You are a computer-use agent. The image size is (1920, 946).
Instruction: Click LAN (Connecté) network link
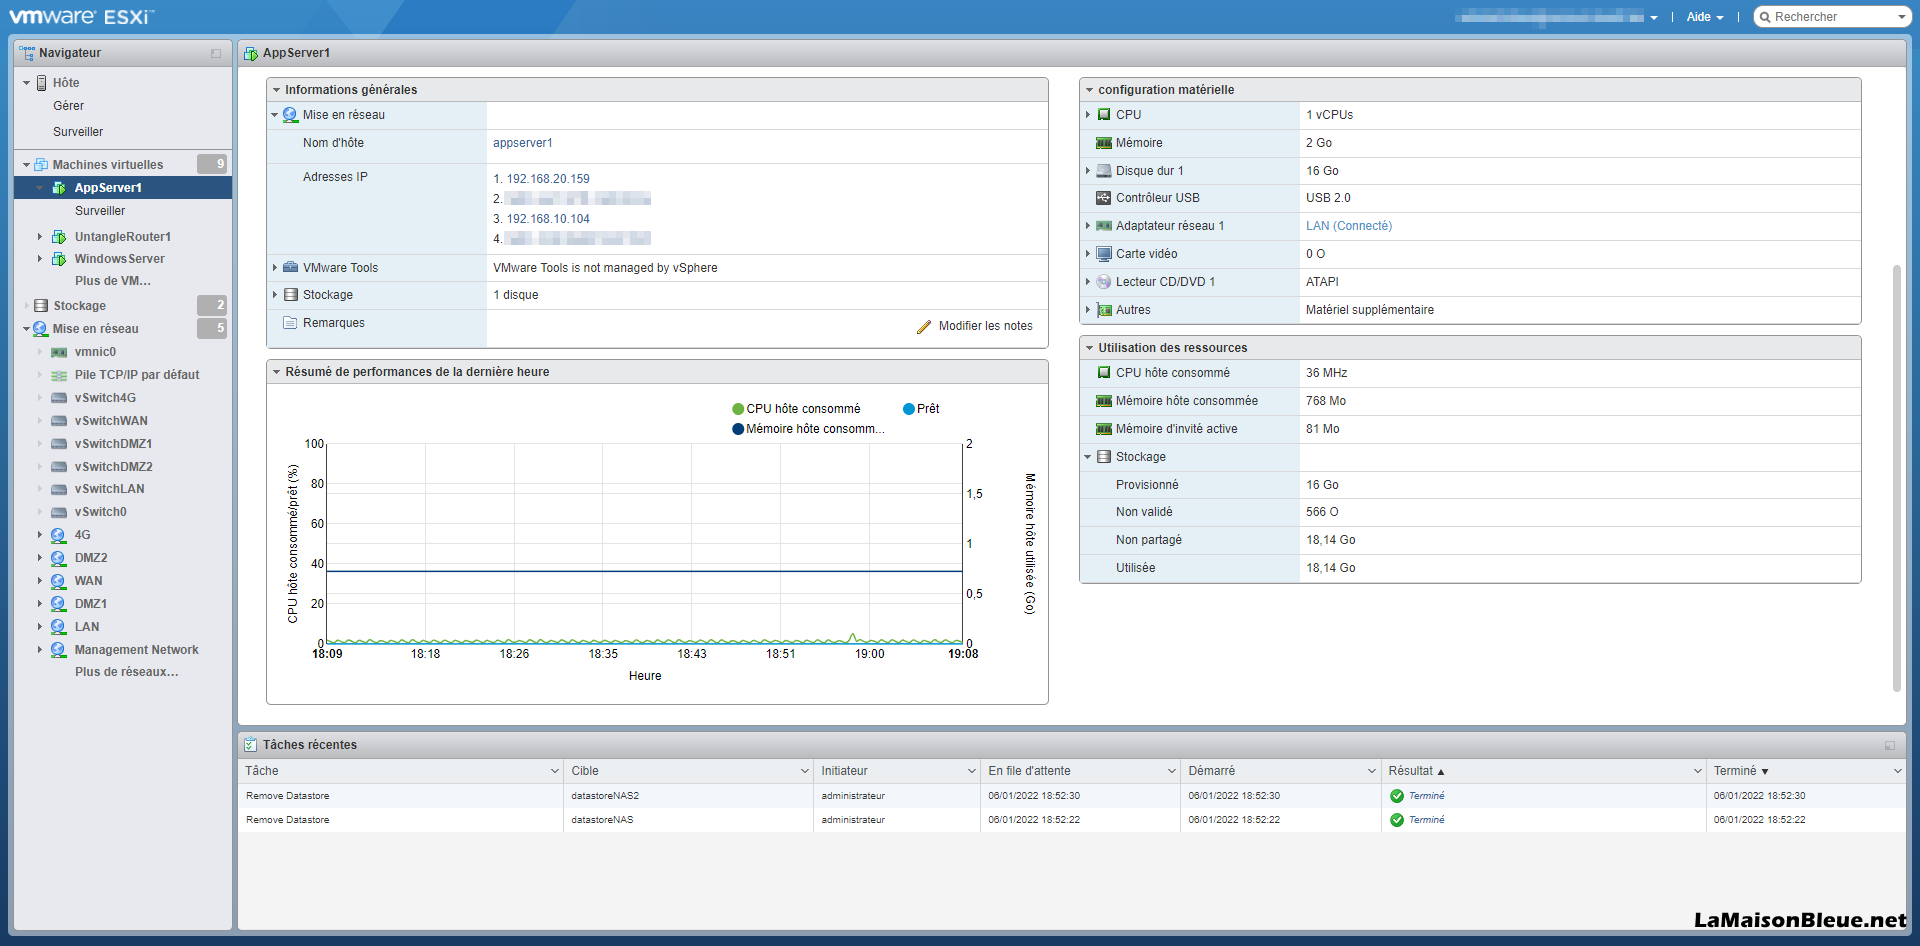(1348, 226)
